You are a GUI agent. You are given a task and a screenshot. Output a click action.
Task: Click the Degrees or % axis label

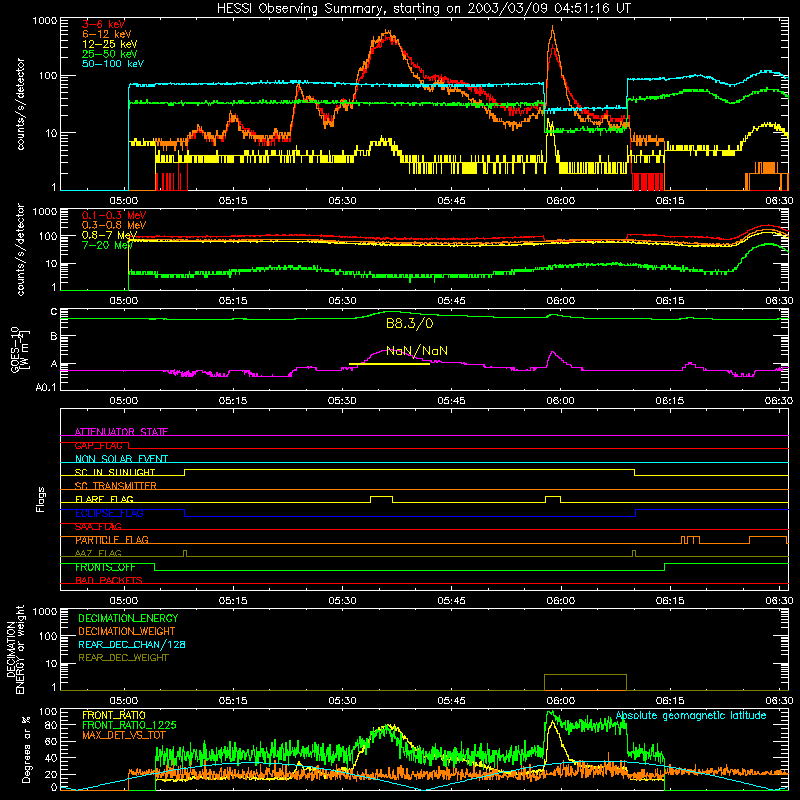coord(26,749)
